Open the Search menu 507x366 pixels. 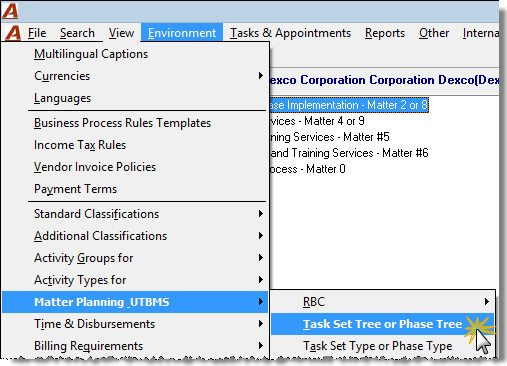tap(77, 33)
